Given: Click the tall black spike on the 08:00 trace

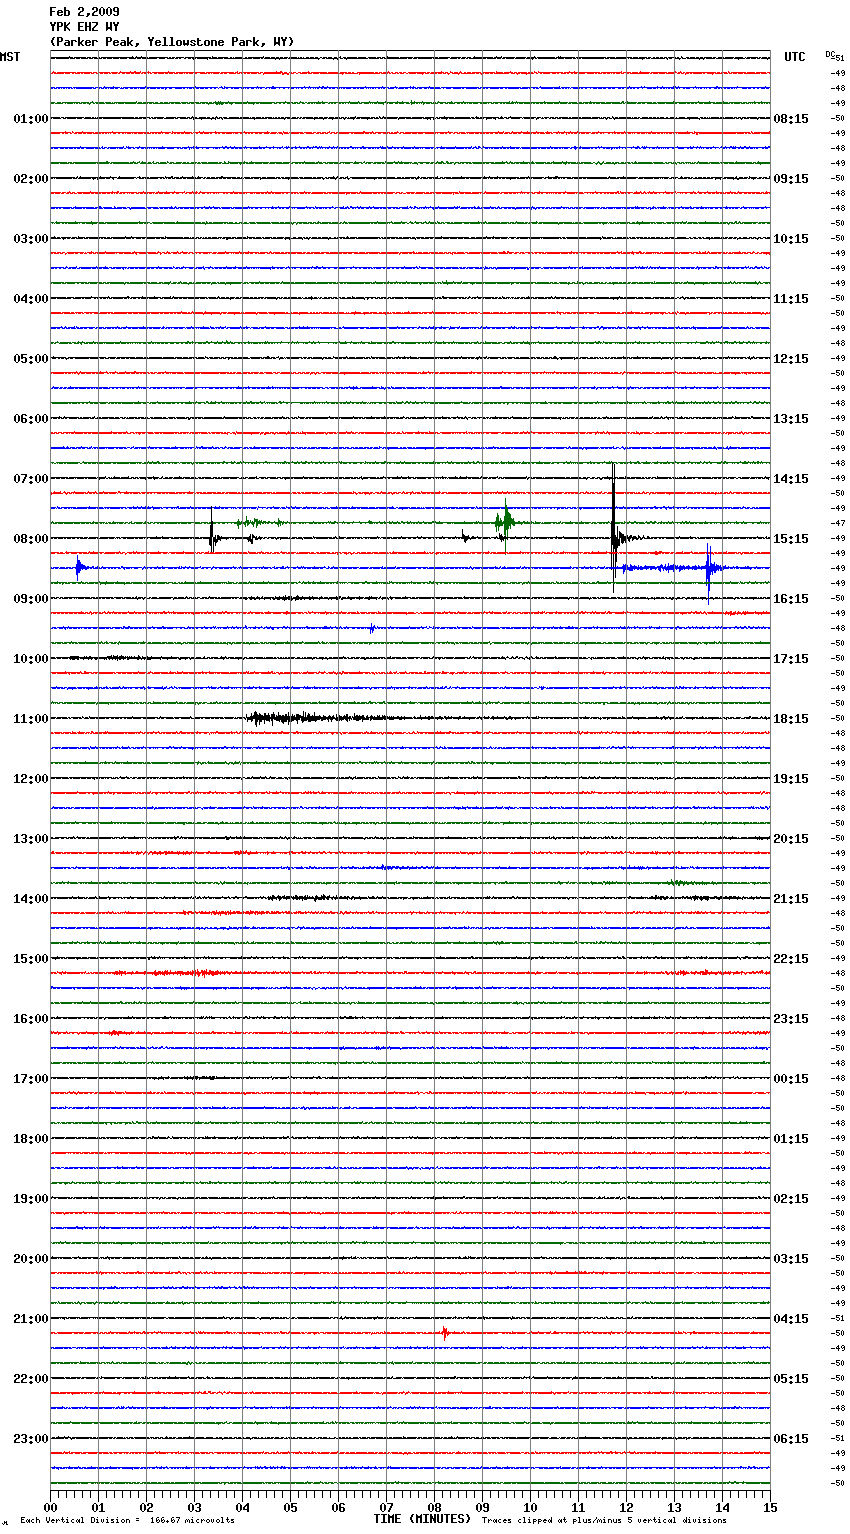Looking at the screenshot, I should (613, 528).
